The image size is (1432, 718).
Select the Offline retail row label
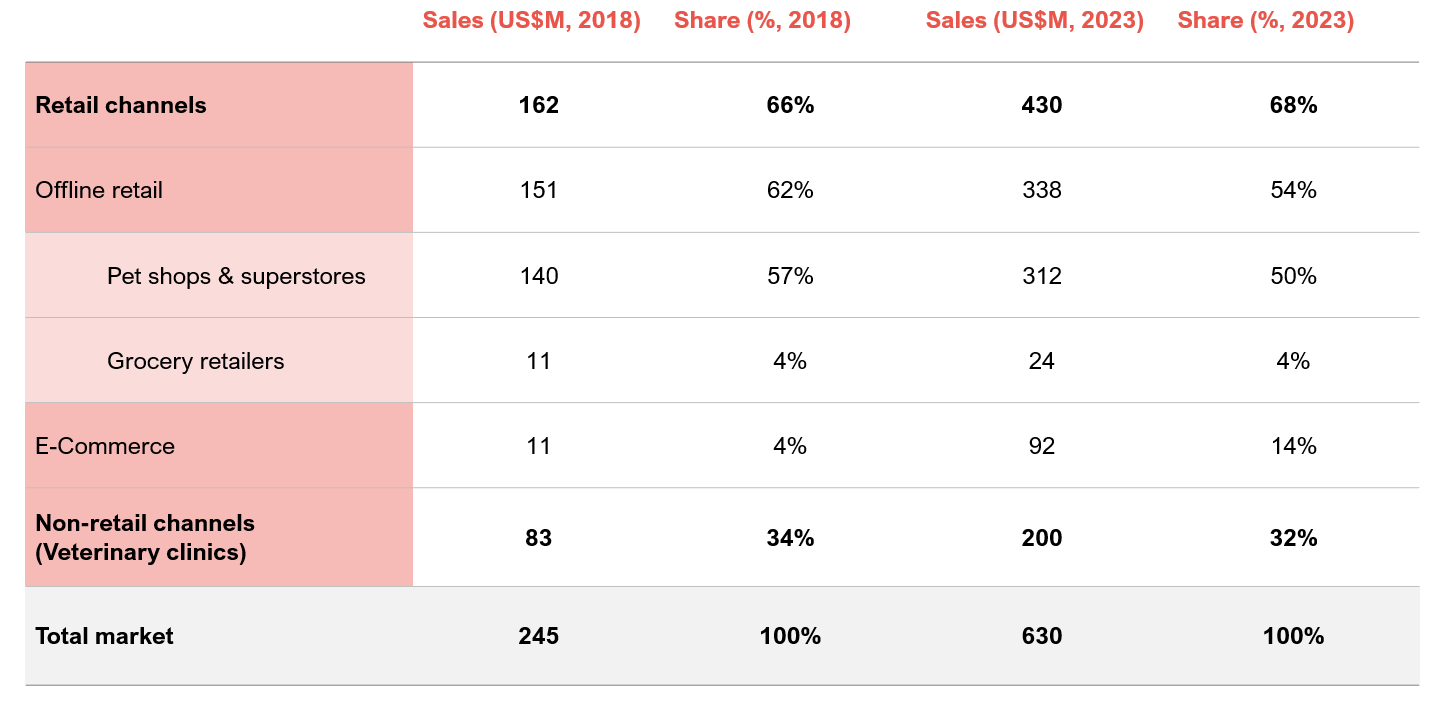coord(99,190)
